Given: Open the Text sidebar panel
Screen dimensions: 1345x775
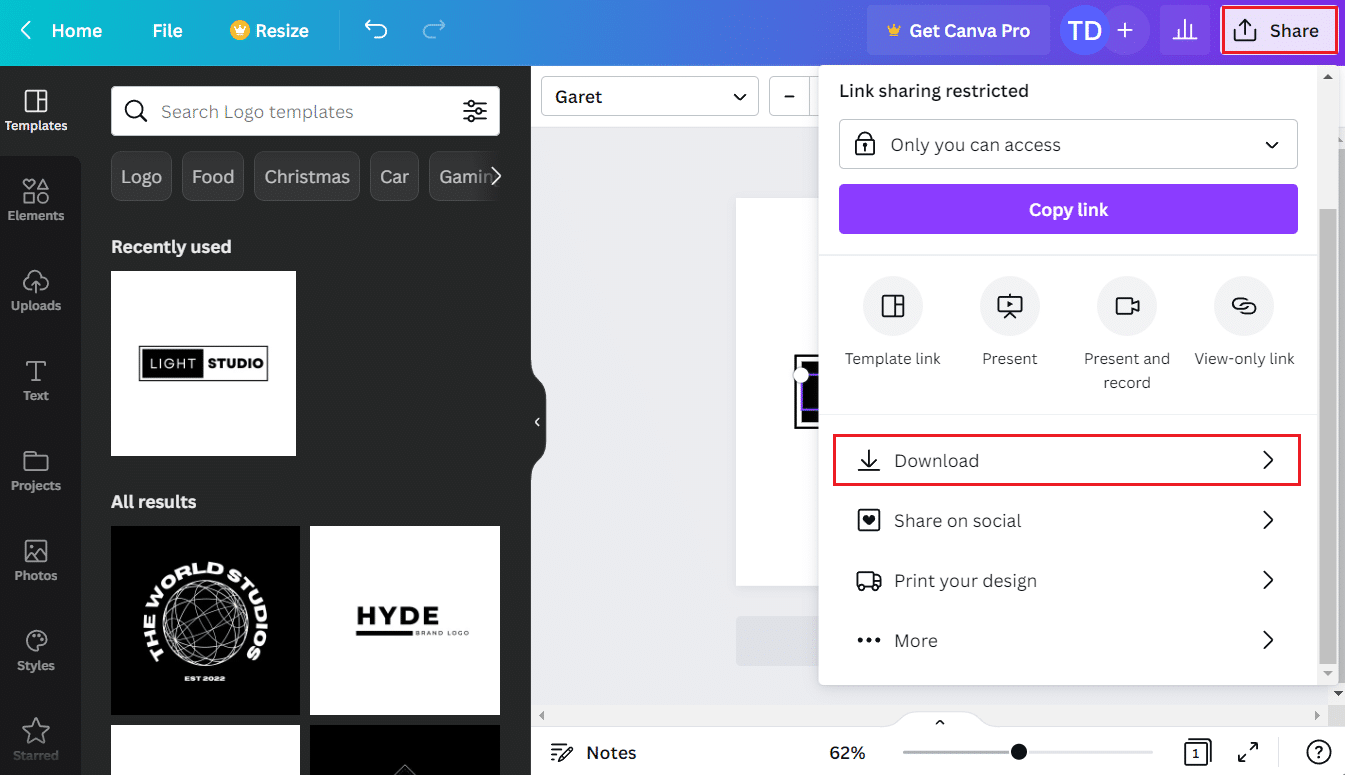Looking at the screenshot, I should coord(36,380).
